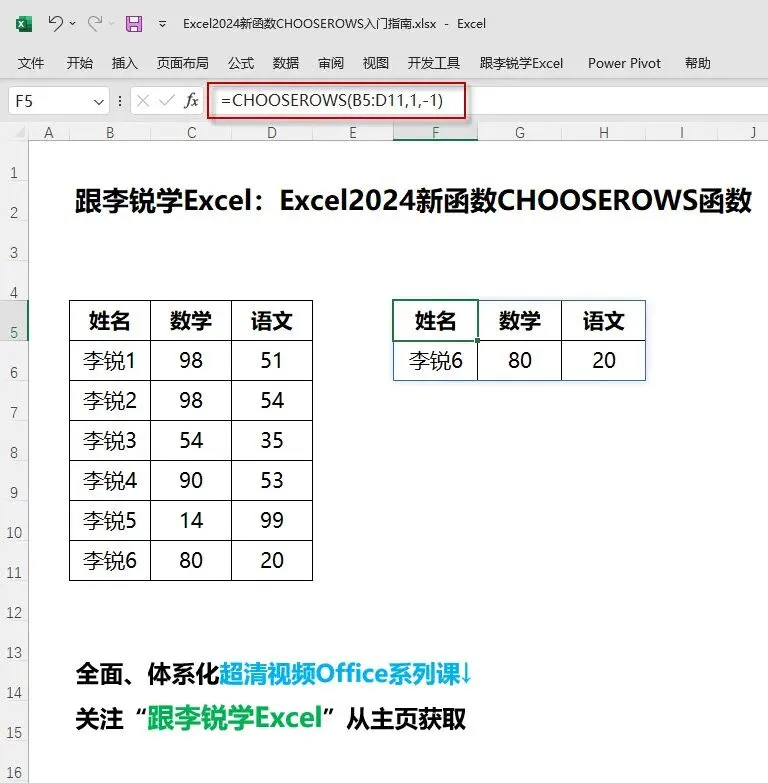Screen dimensions: 768x783
Task: Select cell with 数学 score 14
Action: (x=191, y=520)
